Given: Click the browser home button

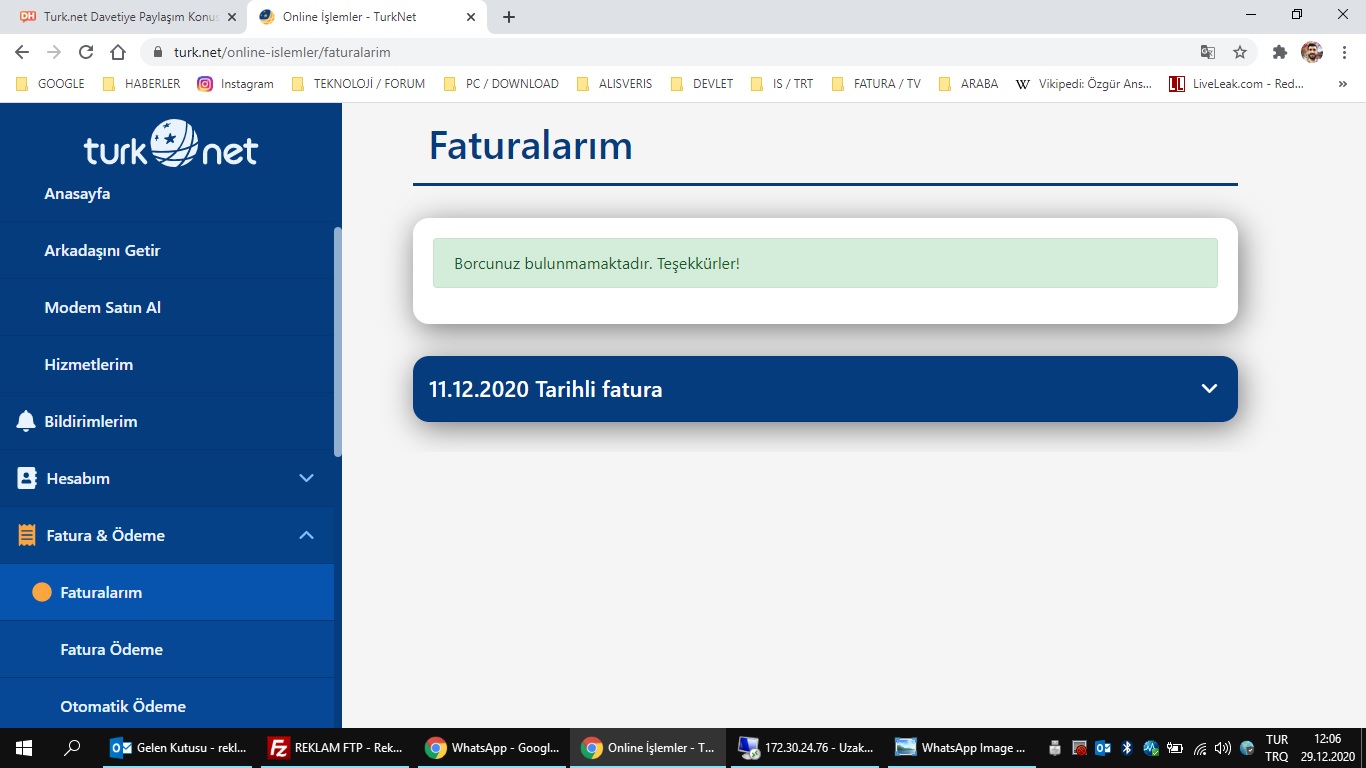Looking at the screenshot, I should coord(118,52).
